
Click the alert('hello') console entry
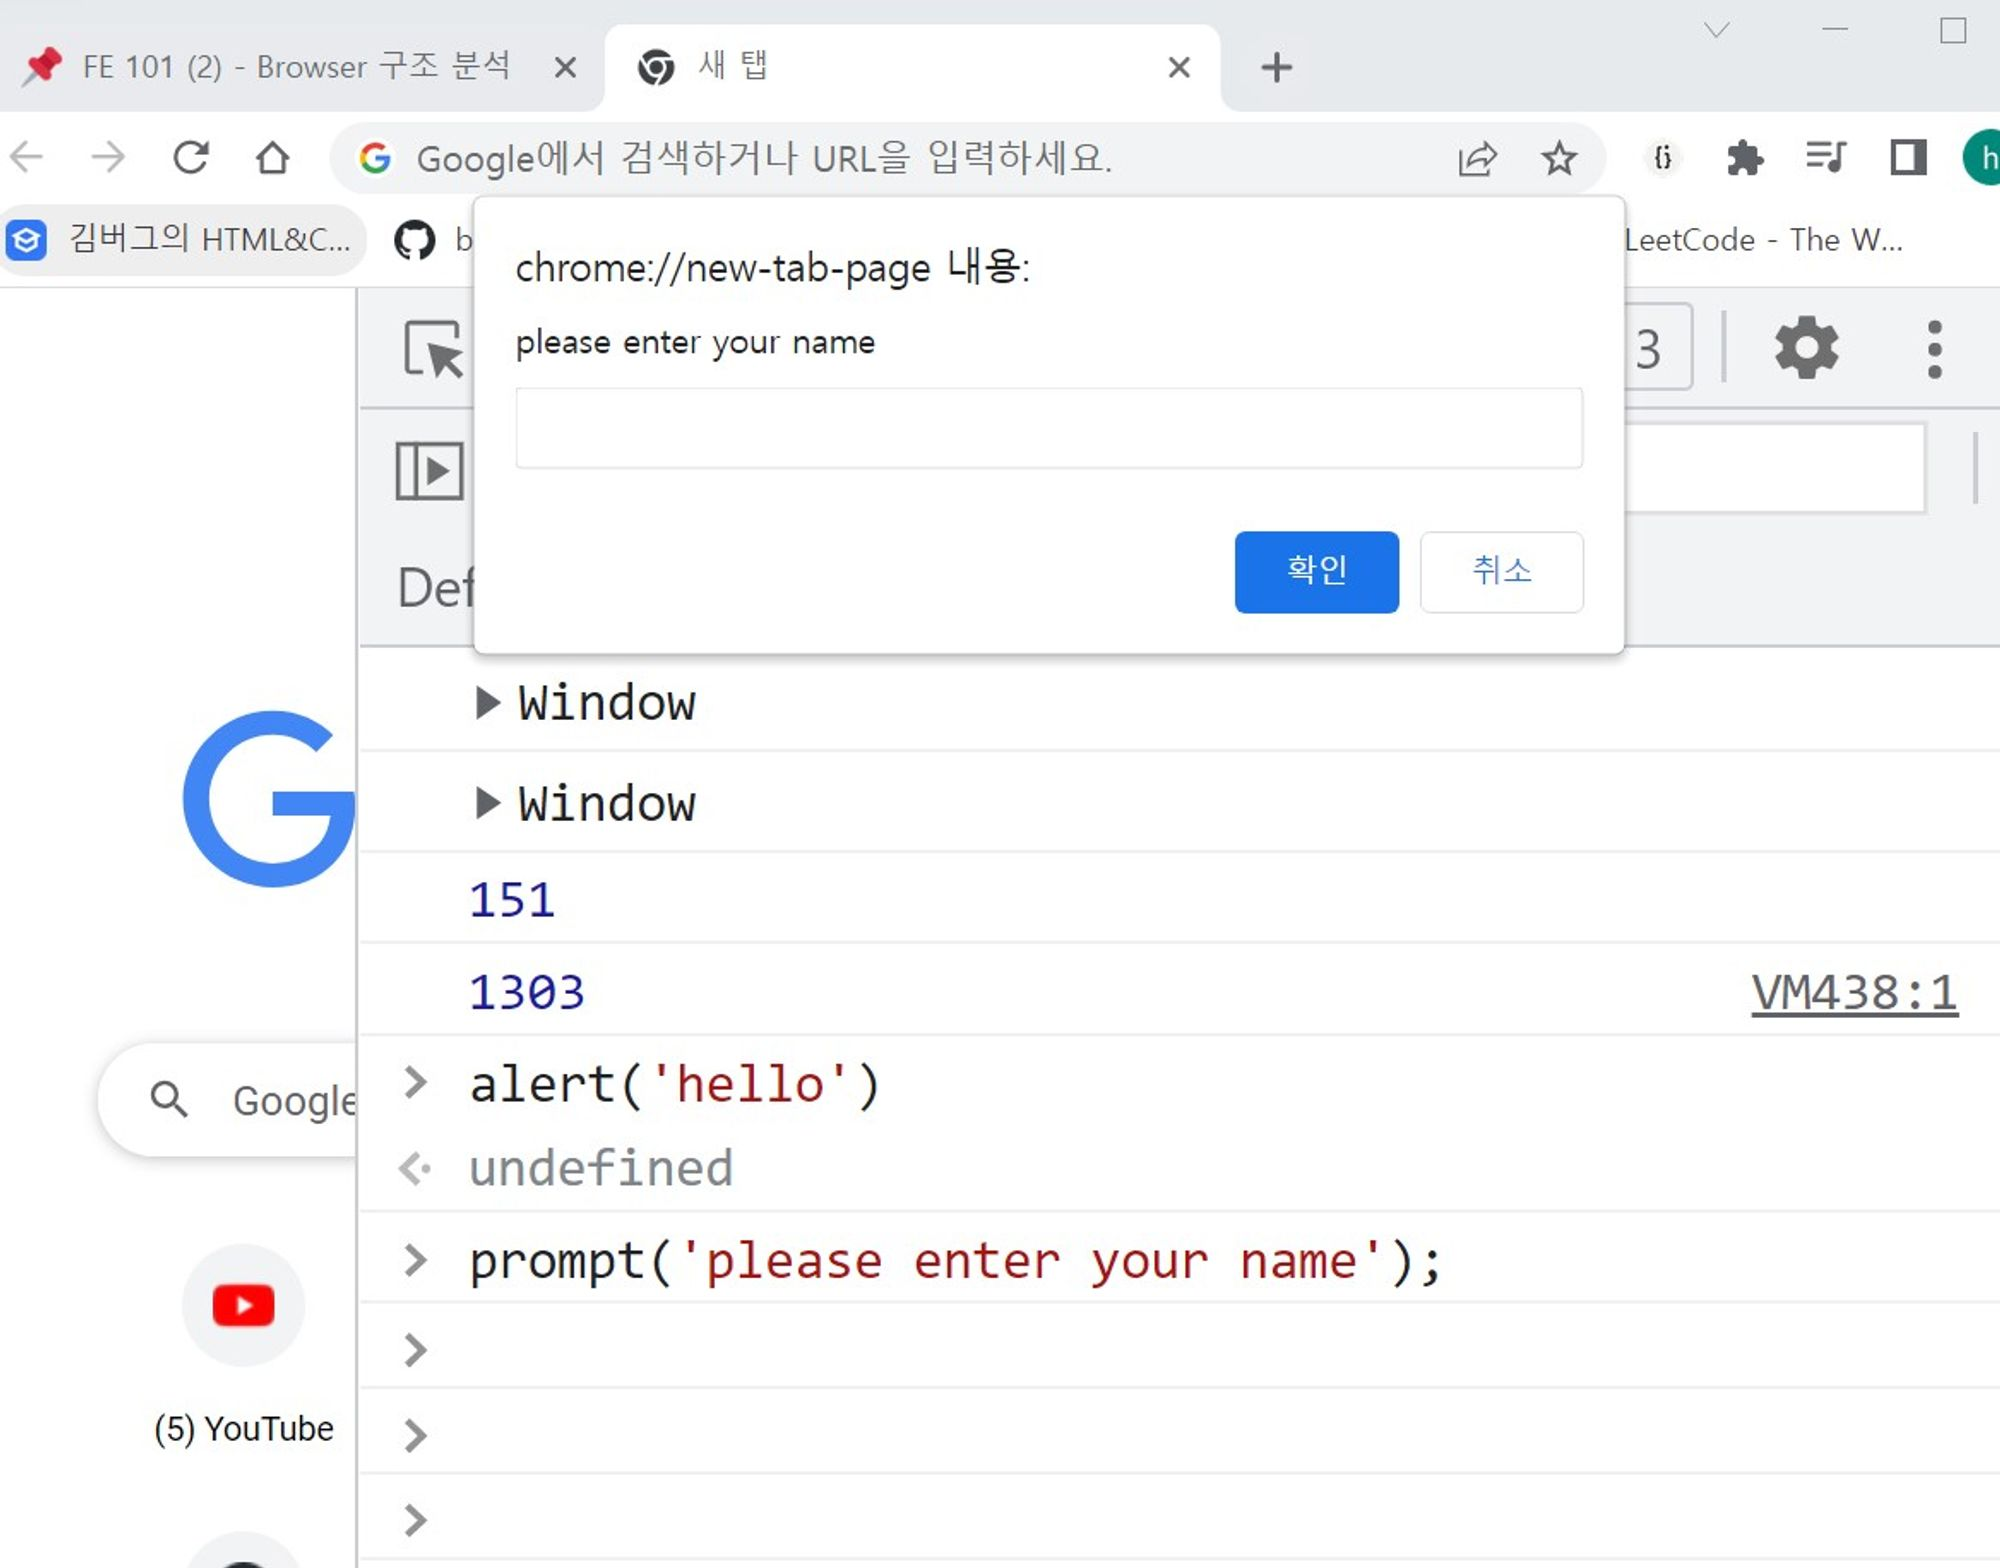pyautogui.click(x=675, y=1084)
